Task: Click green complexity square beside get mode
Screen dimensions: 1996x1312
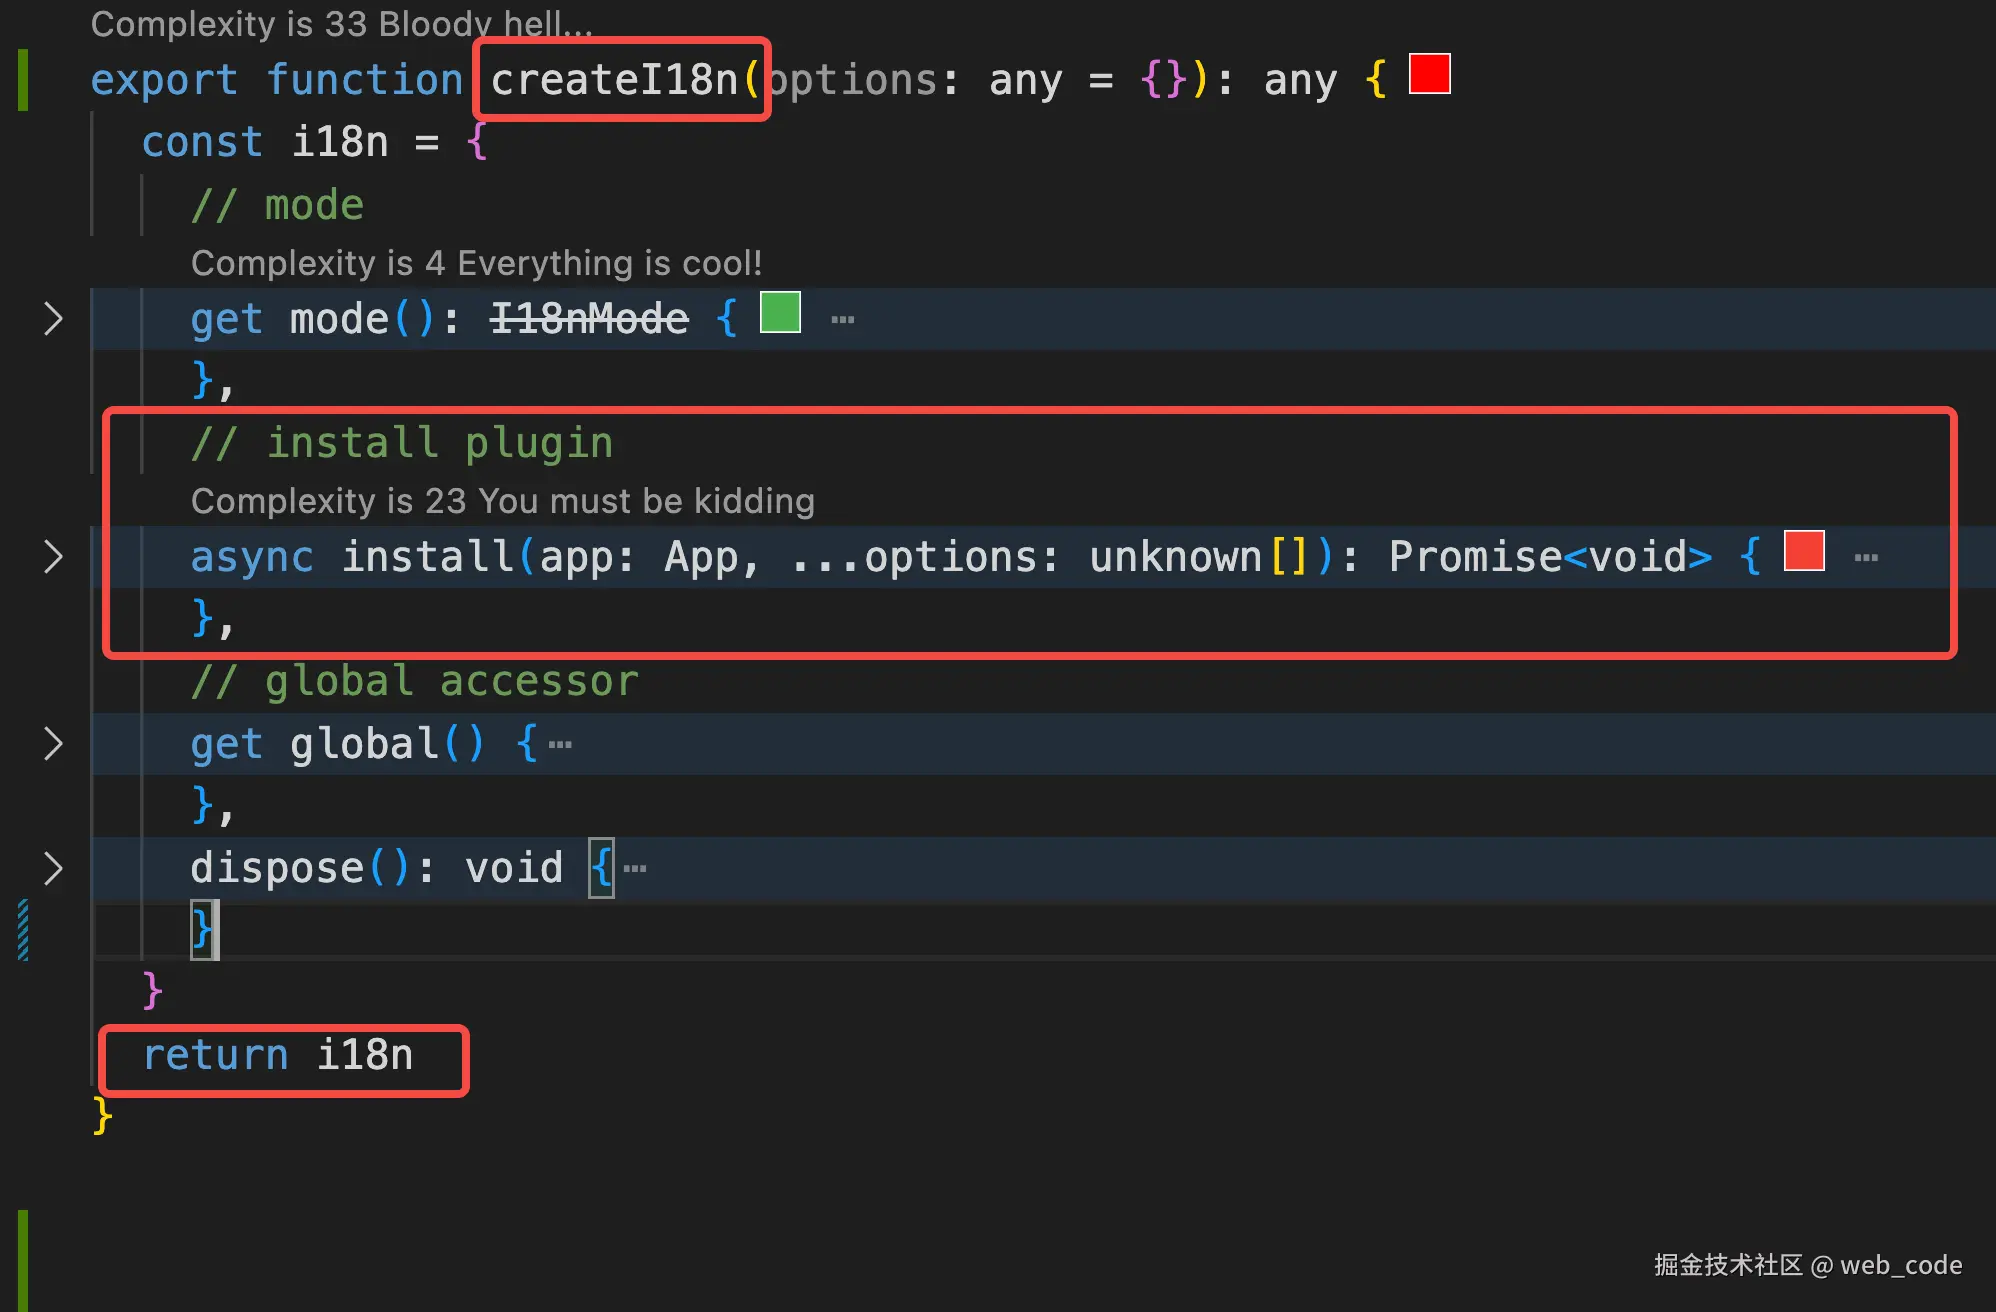Action: coord(780,312)
